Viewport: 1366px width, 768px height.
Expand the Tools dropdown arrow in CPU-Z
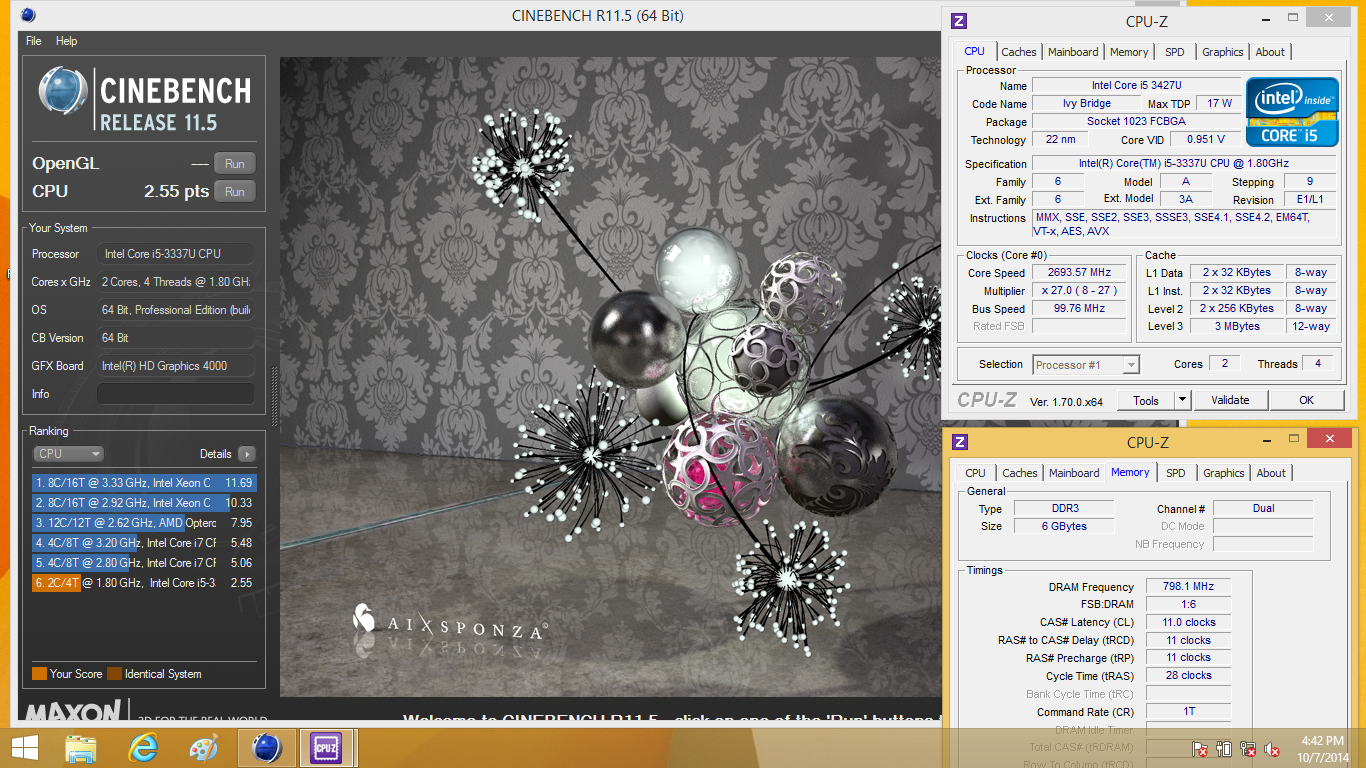(x=1181, y=400)
